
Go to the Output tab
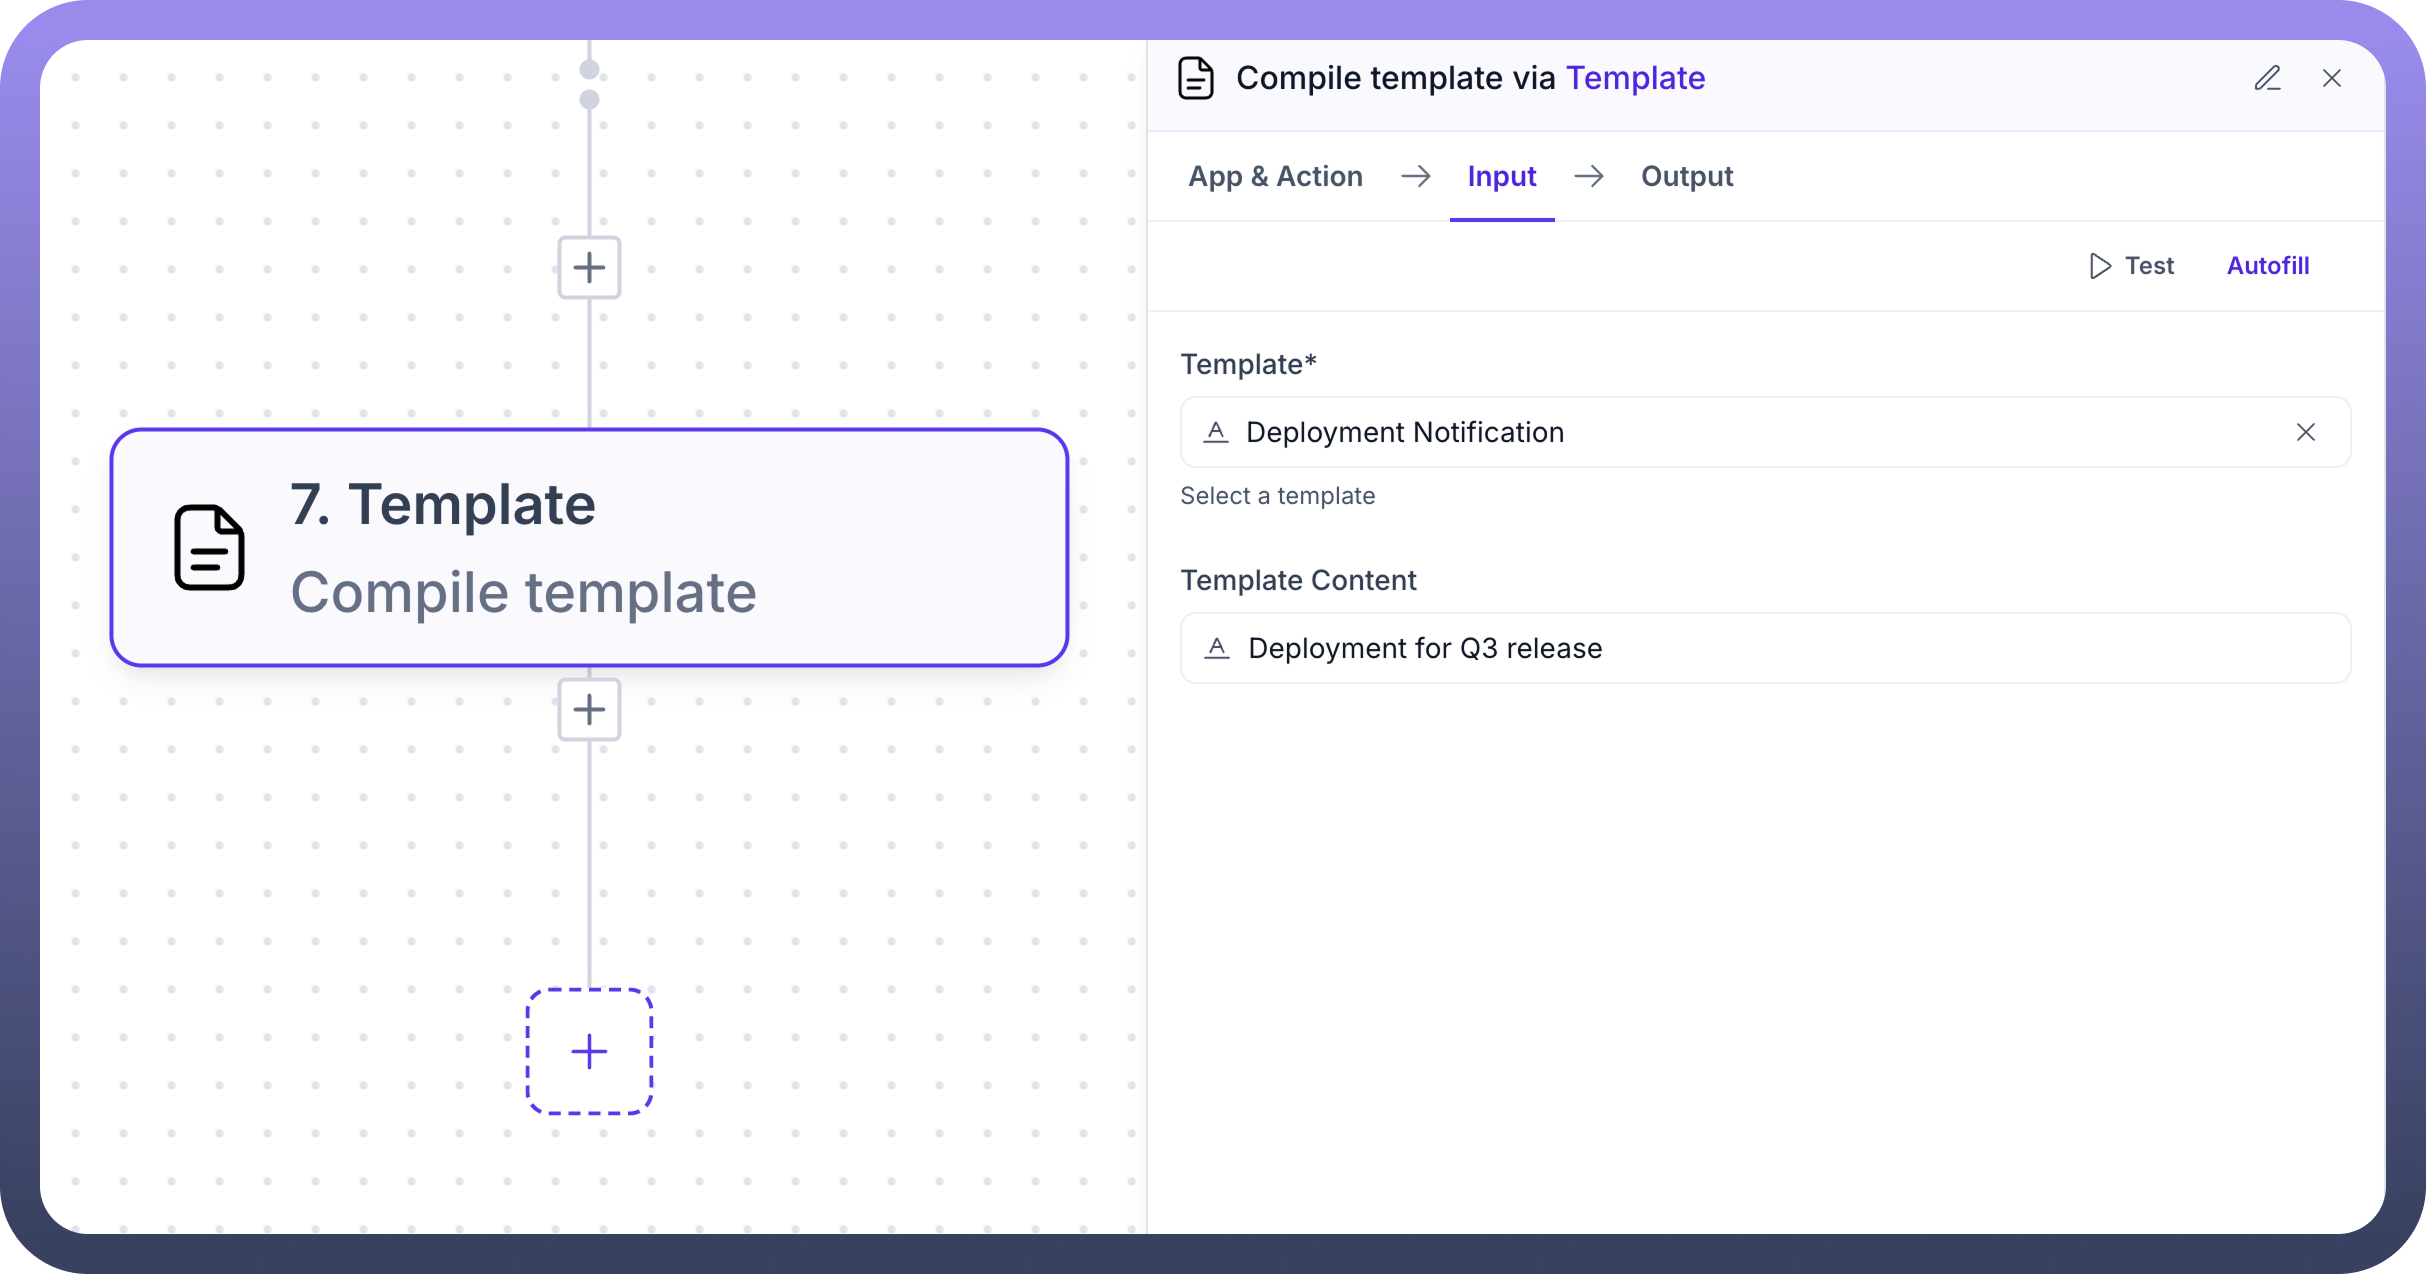coord(1686,176)
